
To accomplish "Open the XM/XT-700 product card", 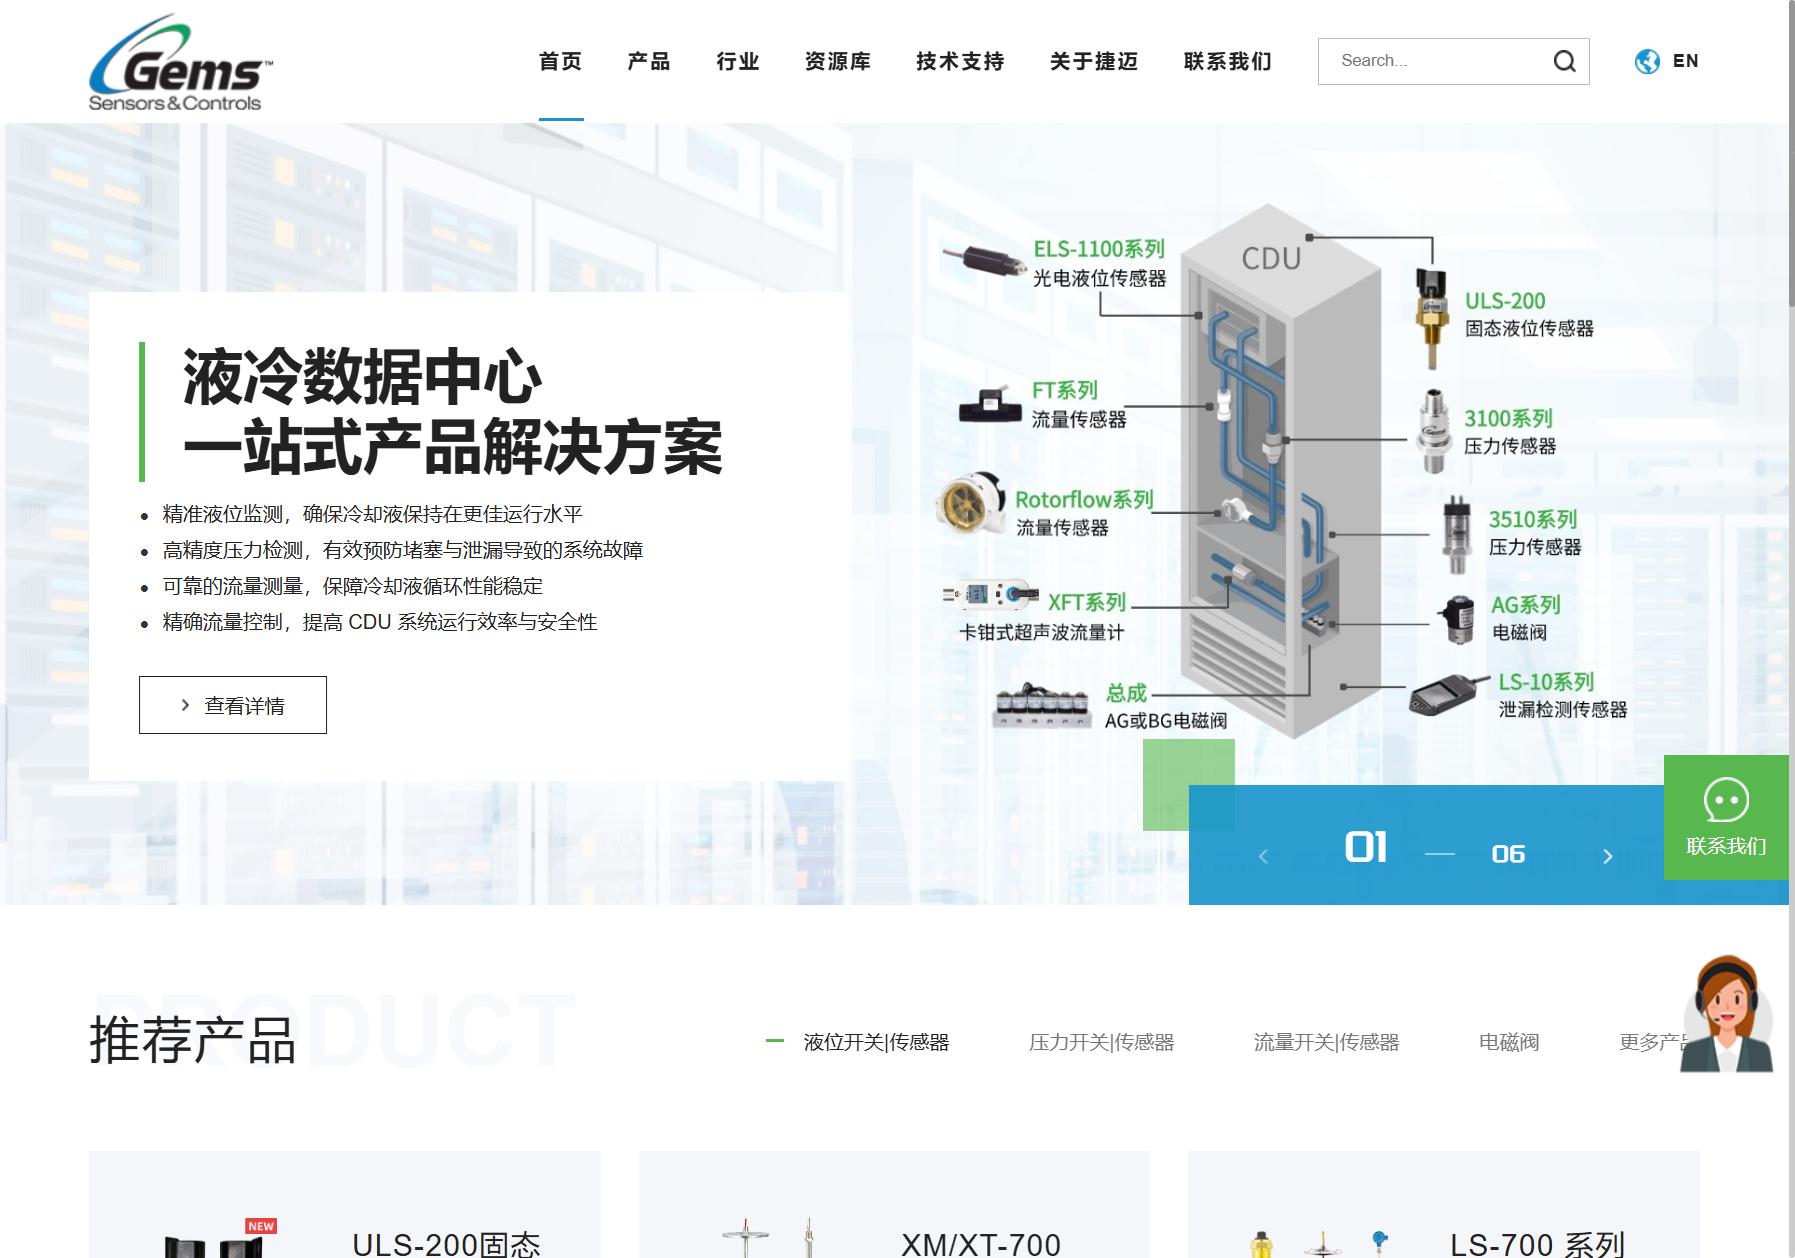I will tap(894, 1204).
